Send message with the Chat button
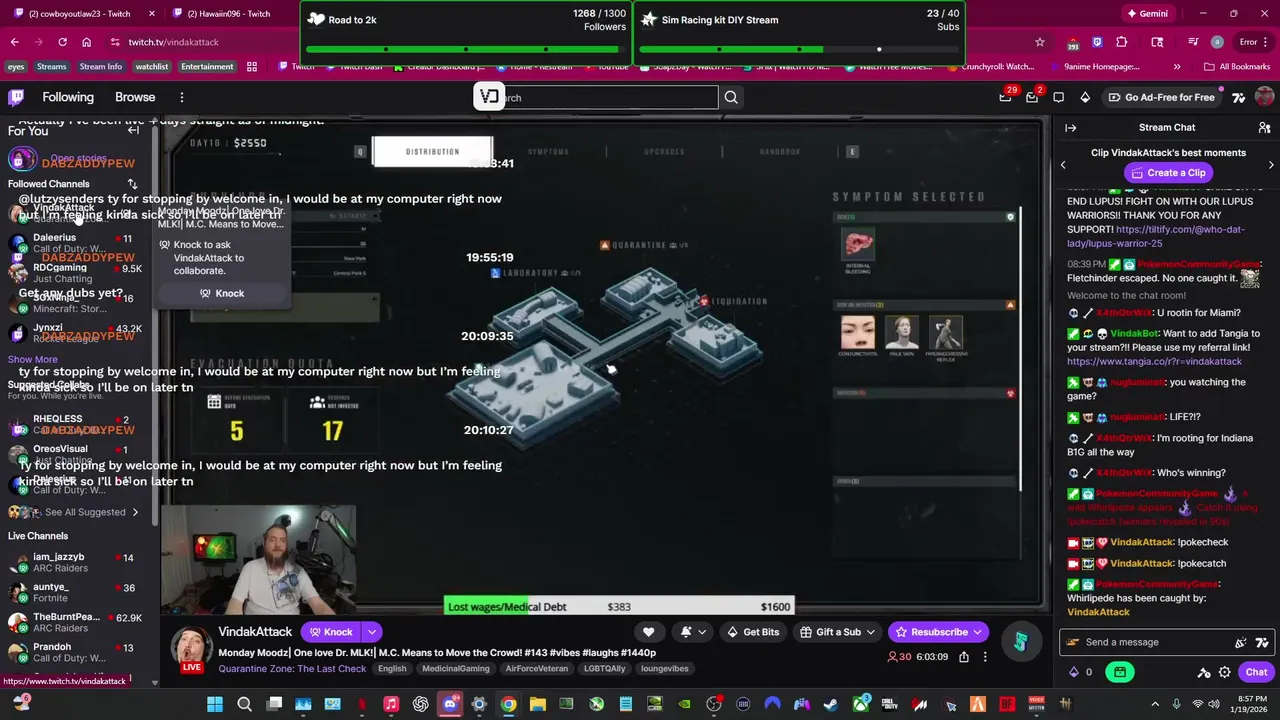The height and width of the screenshot is (720, 1280). click(1256, 673)
